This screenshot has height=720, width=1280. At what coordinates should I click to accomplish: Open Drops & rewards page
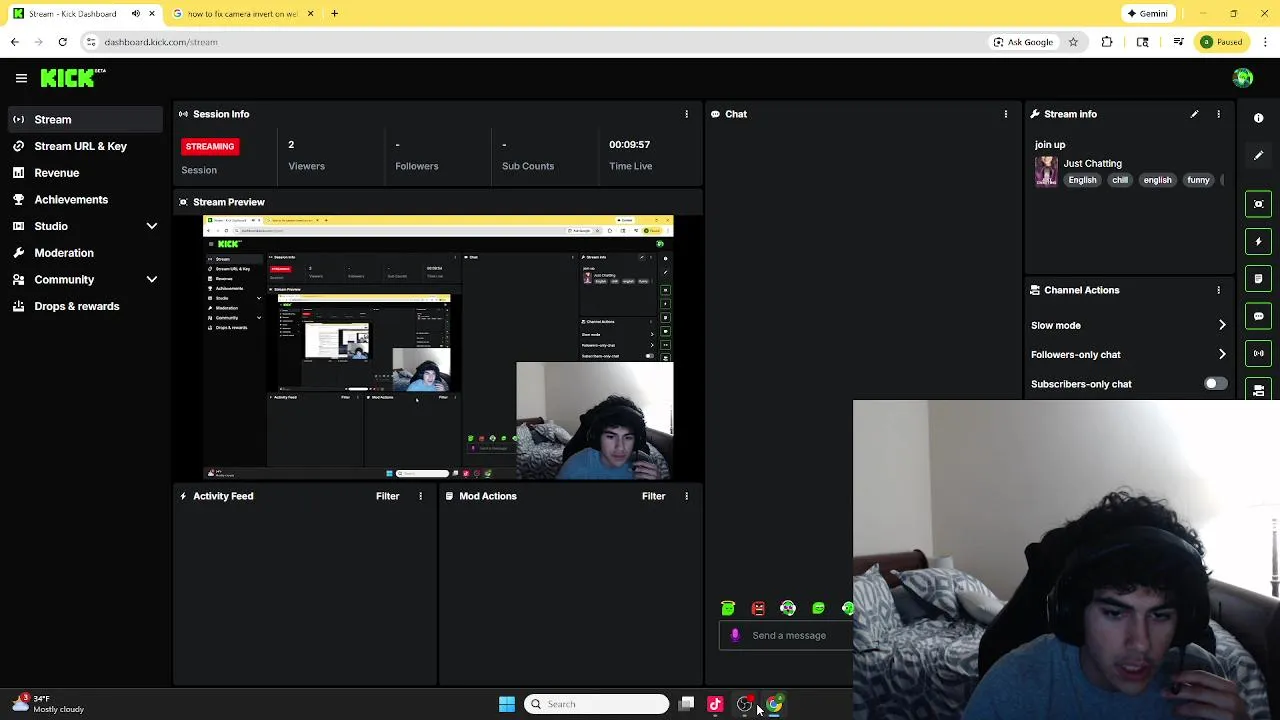(x=84, y=306)
